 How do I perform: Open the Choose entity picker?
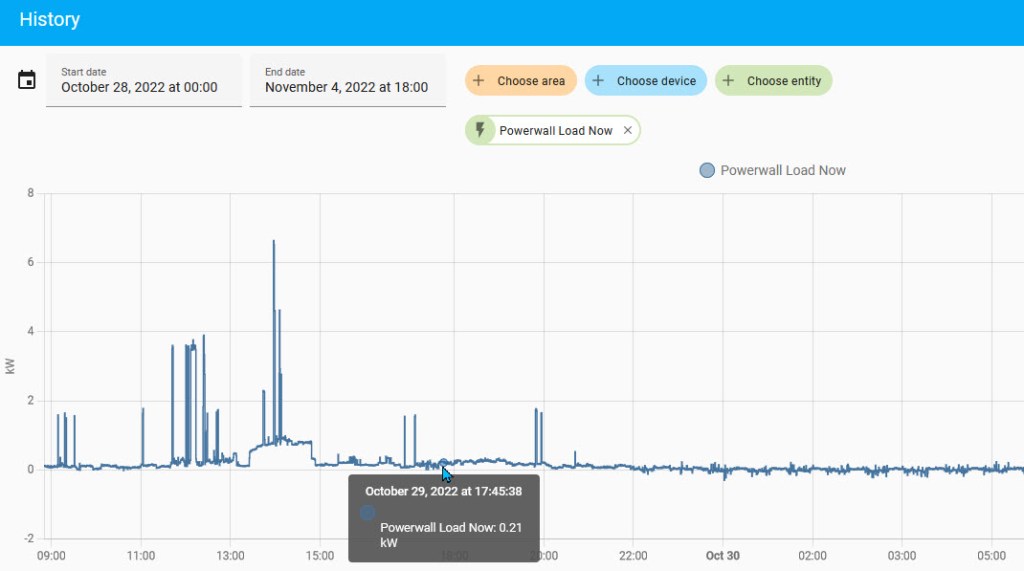pos(773,81)
